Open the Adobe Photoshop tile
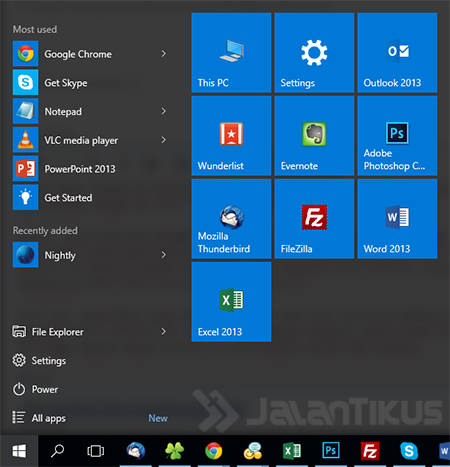 397,136
